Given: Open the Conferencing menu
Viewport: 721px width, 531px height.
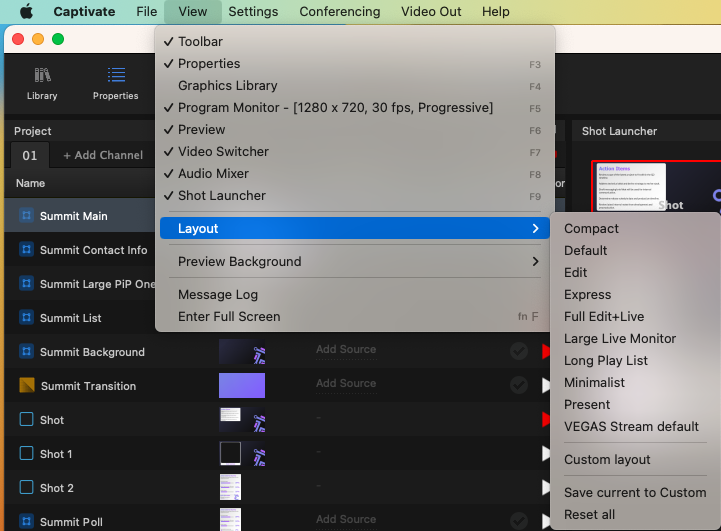Looking at the screenshot, I should (340, 11).
